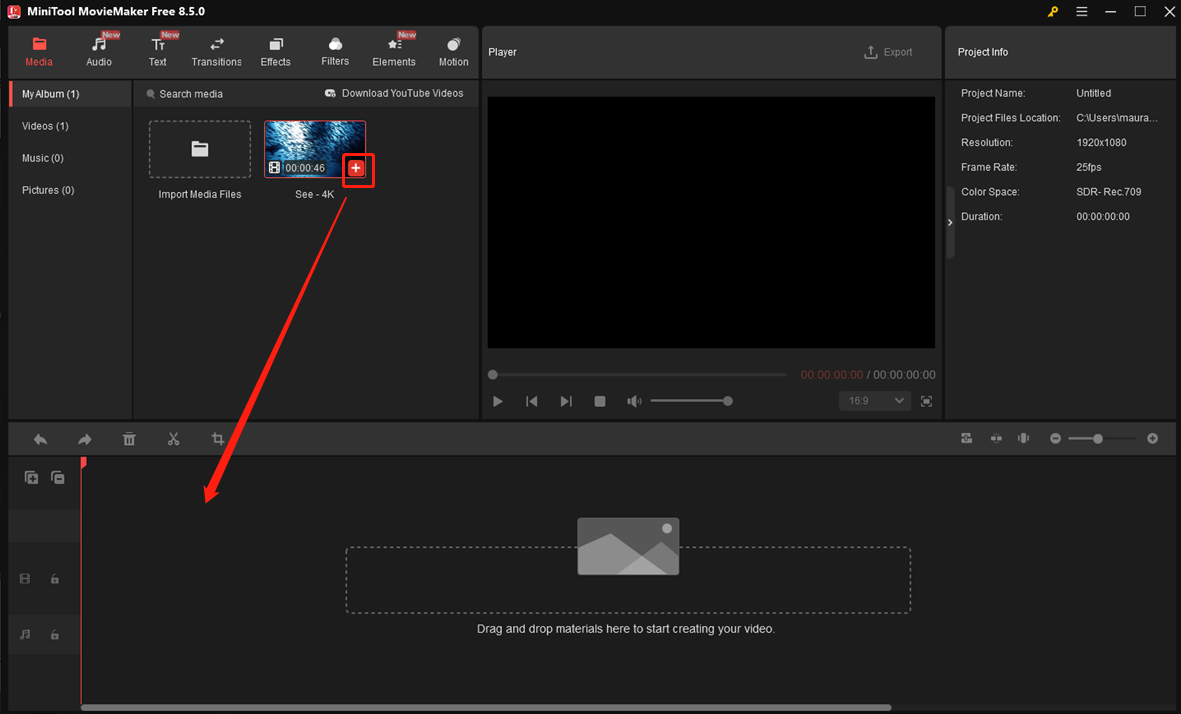This screenshot has width=1181, height=714.
Task: Expand the hidden side panel chevron near Player
Action: click(949, 223)
